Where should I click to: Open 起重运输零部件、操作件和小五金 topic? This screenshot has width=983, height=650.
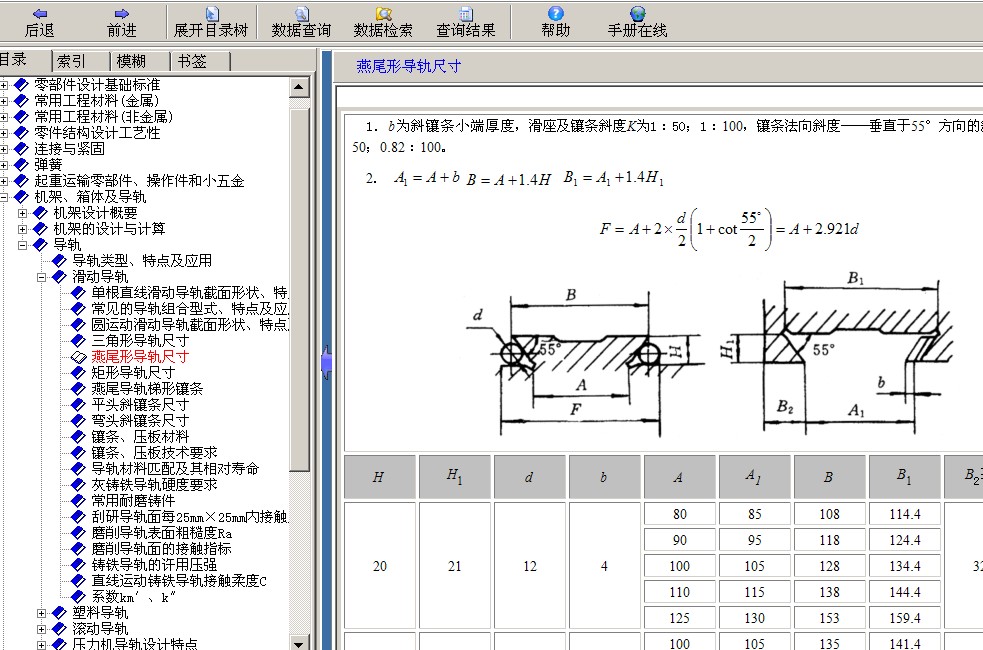pyautogui.click(x=139, y=181)
